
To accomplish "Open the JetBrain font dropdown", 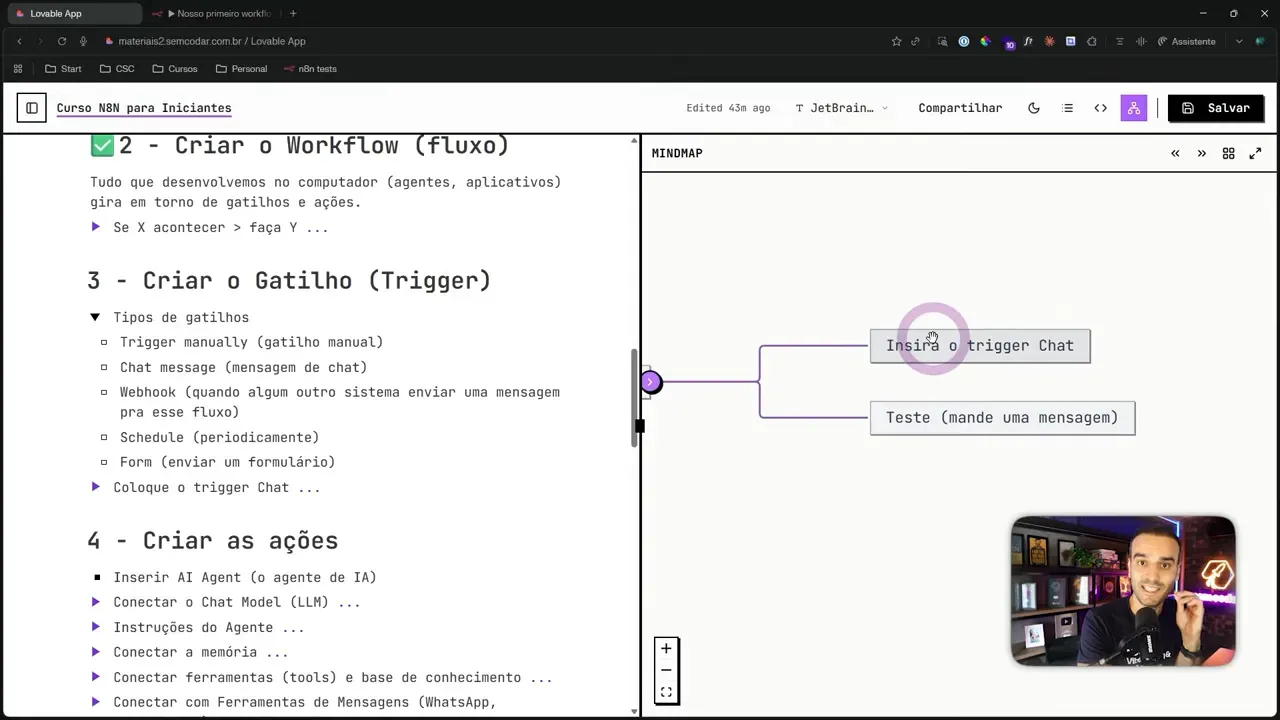I will (x=843, y=107).
